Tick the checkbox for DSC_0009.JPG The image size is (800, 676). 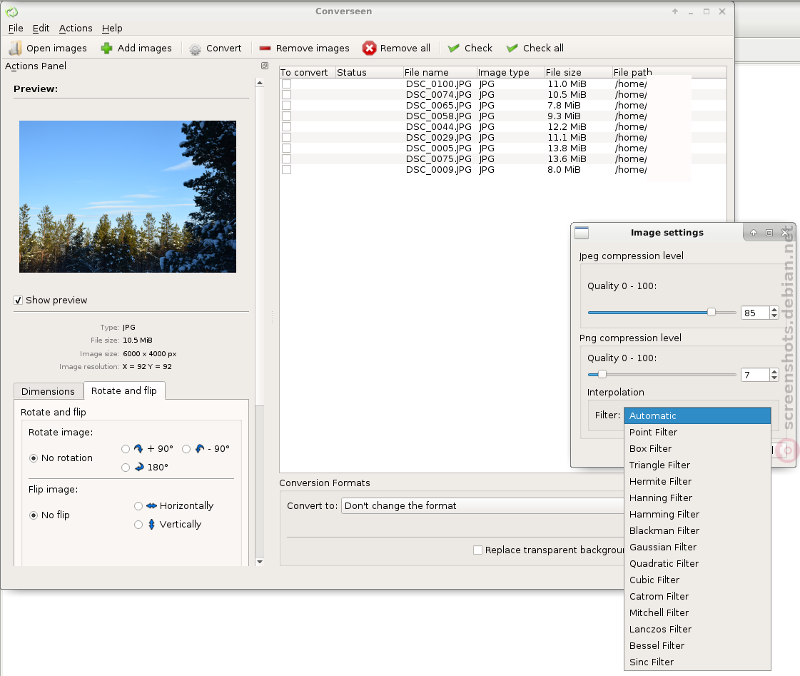(x=287, y=169)
